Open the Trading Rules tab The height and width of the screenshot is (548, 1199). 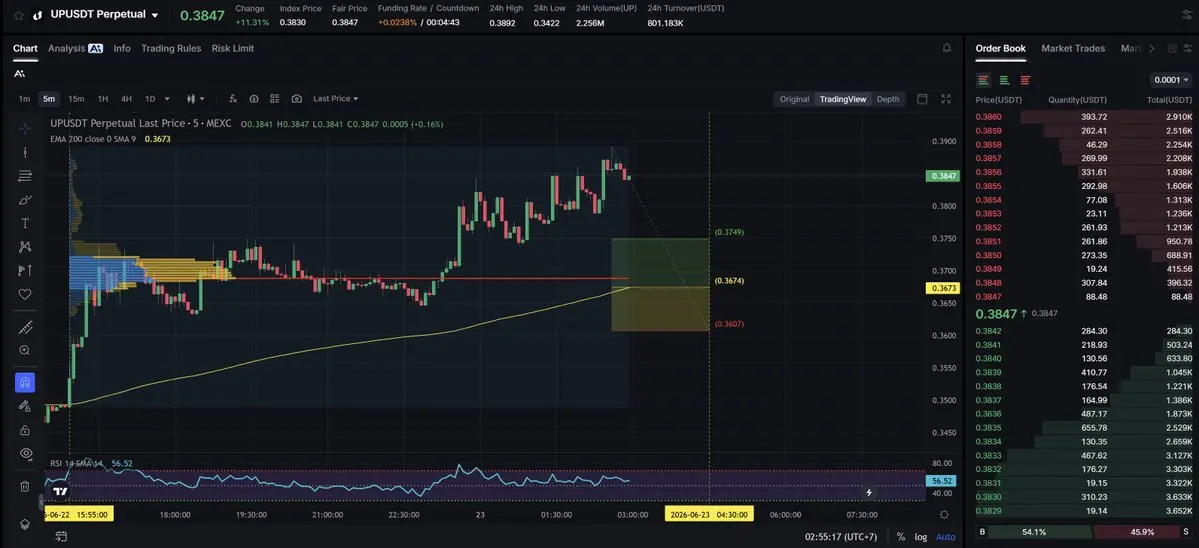(171, 48)
